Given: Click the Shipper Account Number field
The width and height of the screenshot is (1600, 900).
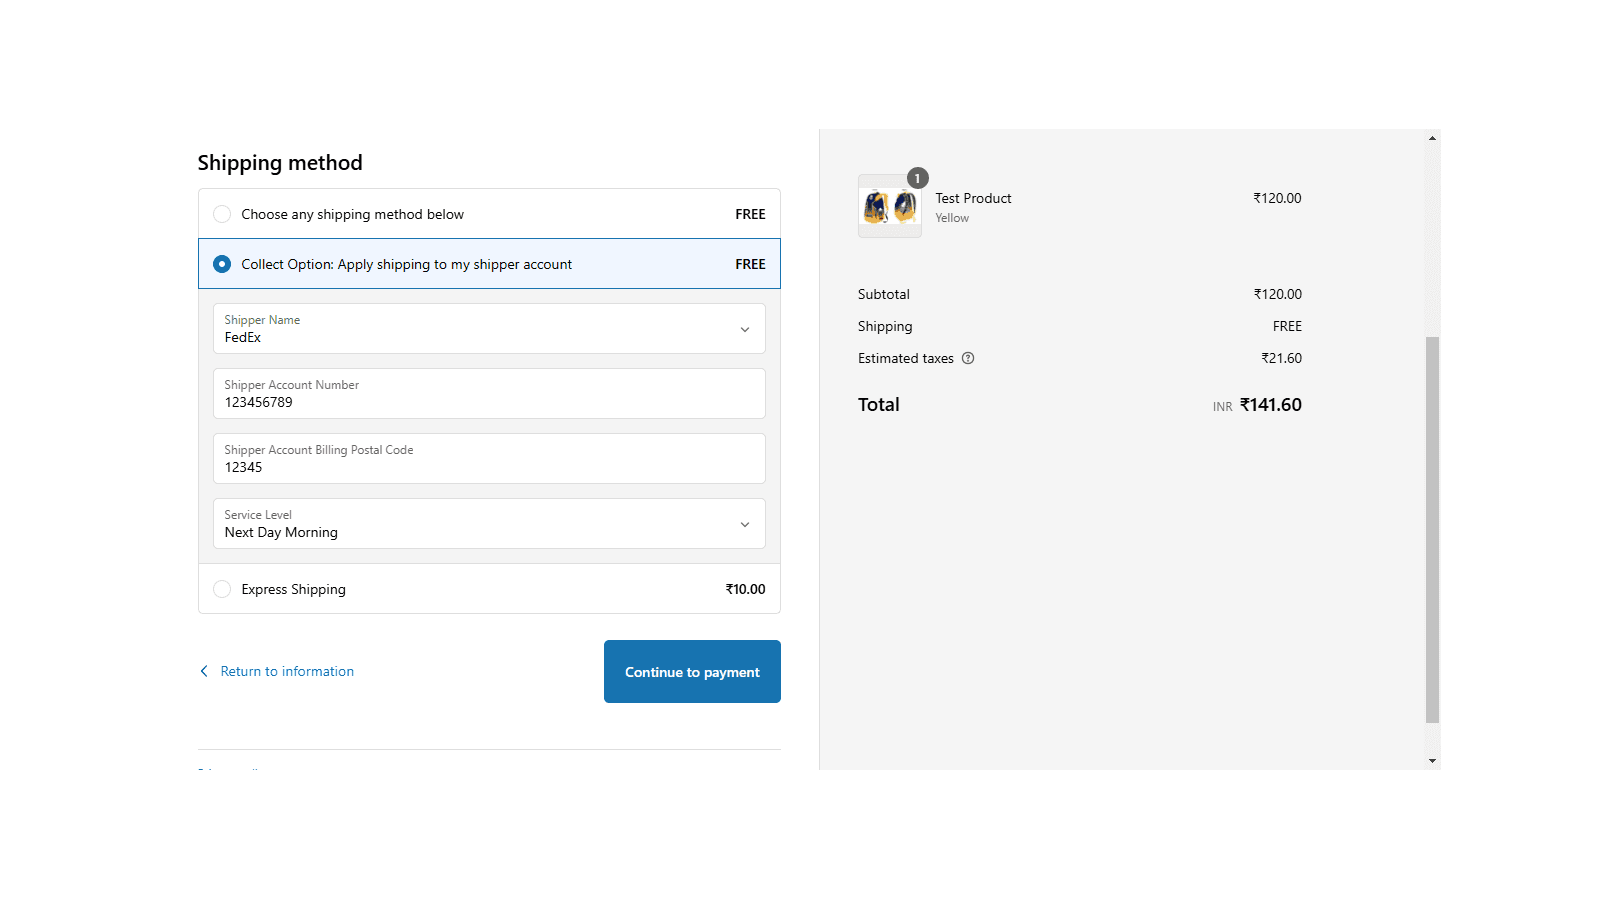Looking at the screenshot, I should click(488, 394).
